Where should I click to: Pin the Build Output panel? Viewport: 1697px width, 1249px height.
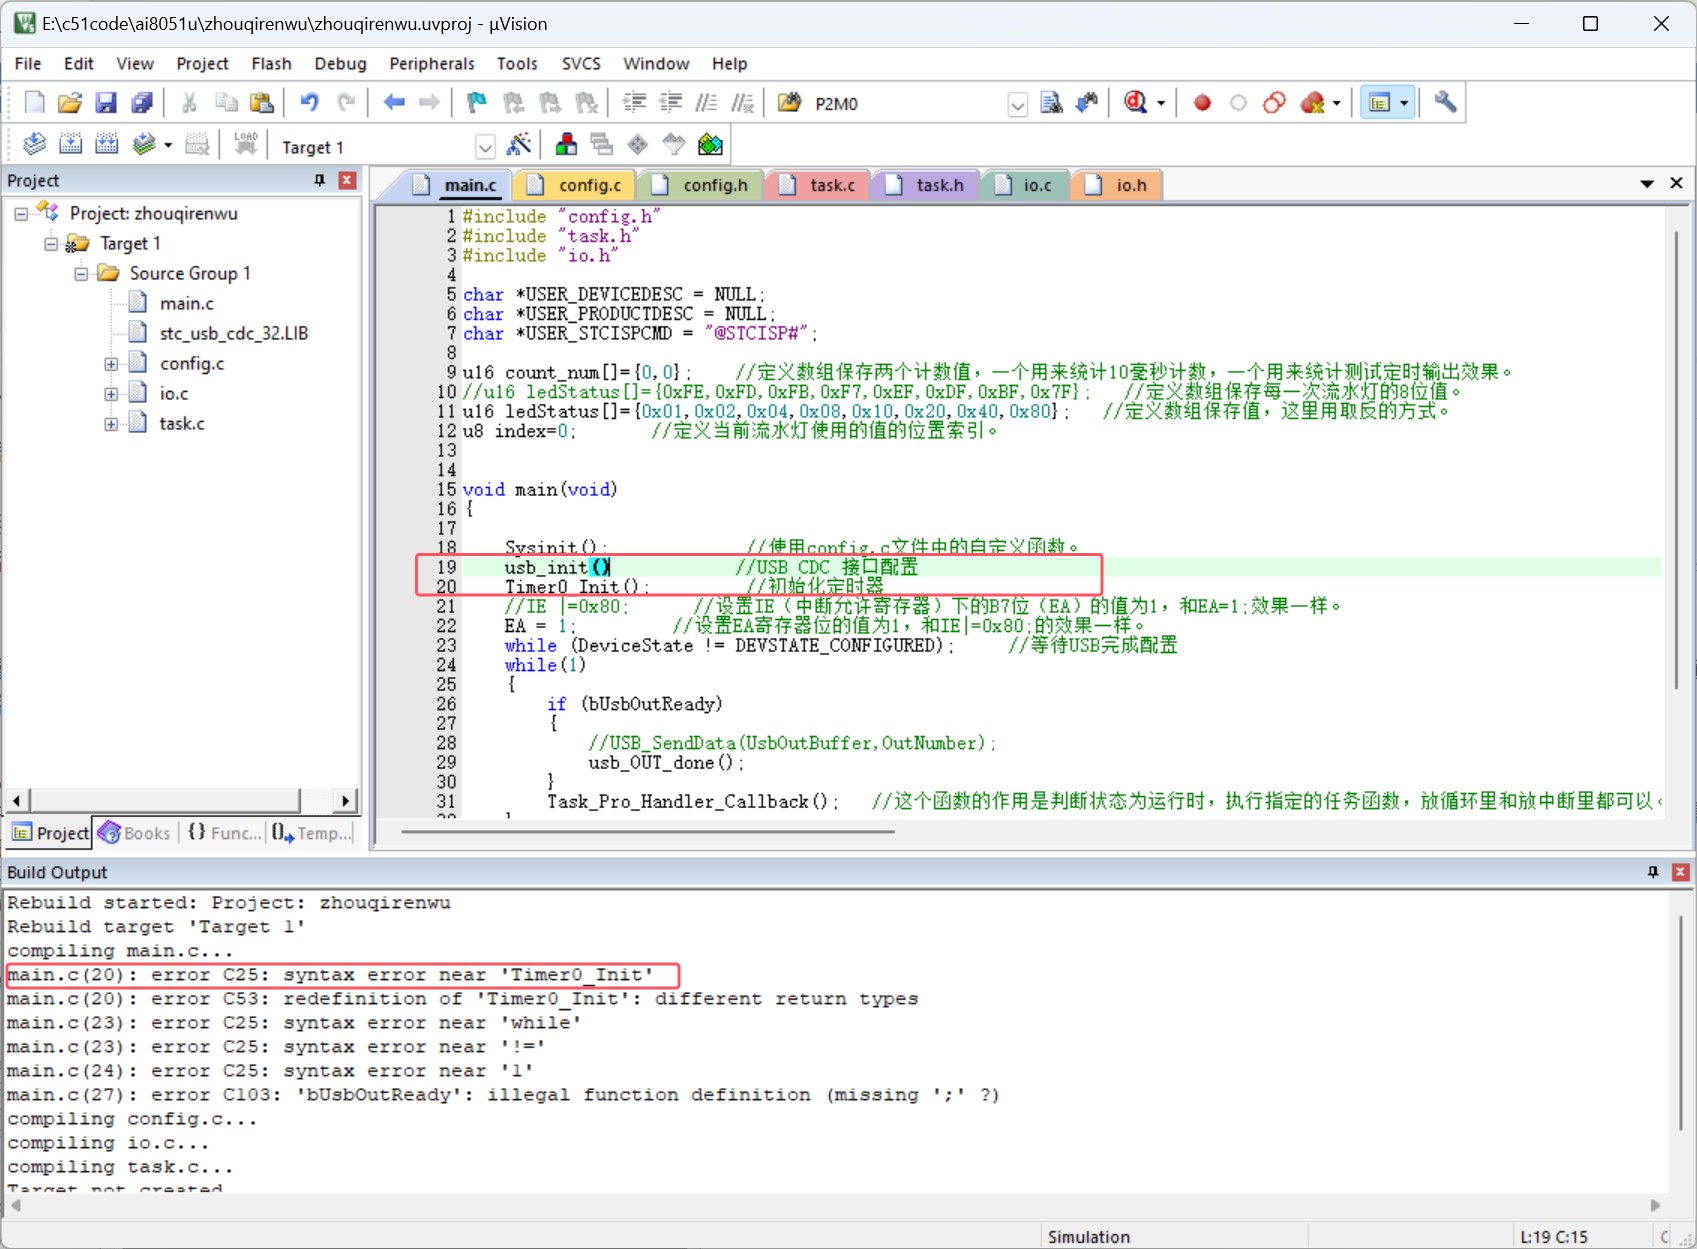pyautogui.click(x=1653, y=872)
